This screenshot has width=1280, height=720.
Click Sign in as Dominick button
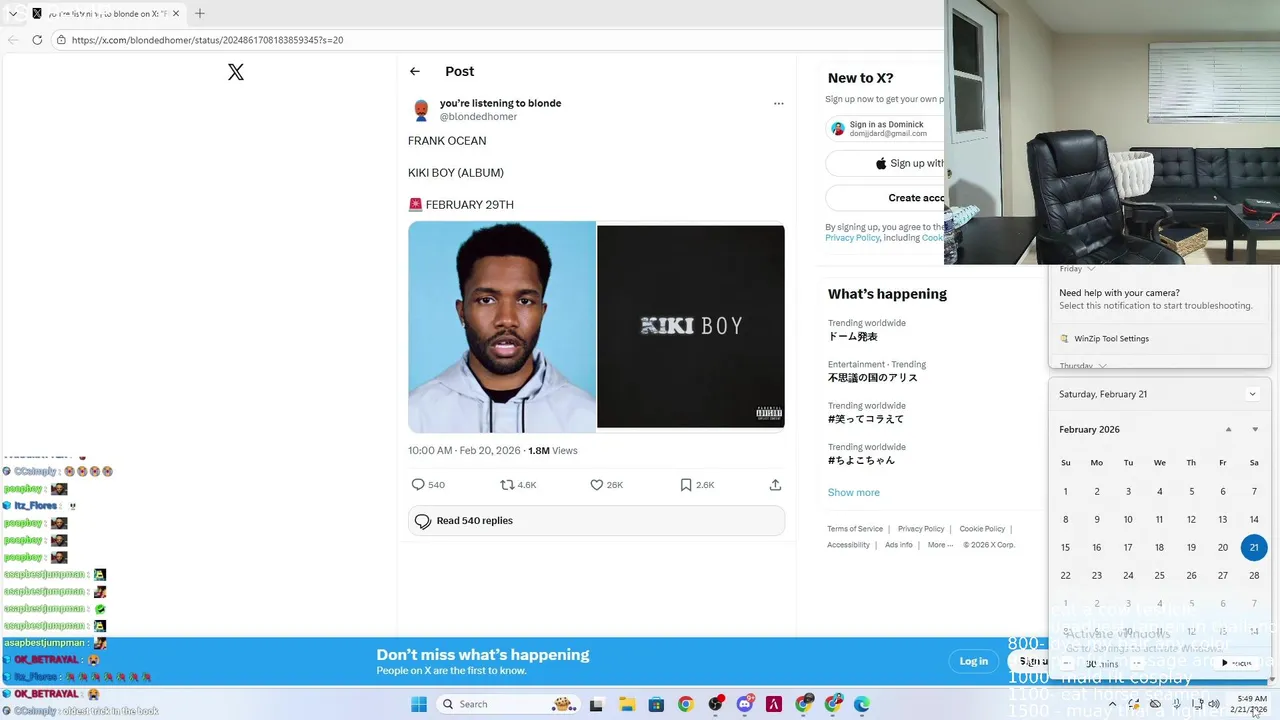click(884, 128)
